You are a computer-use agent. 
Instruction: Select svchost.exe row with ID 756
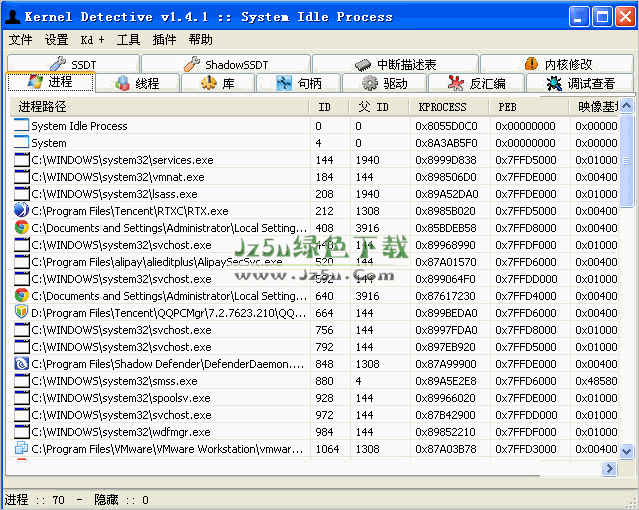[314, 329]
